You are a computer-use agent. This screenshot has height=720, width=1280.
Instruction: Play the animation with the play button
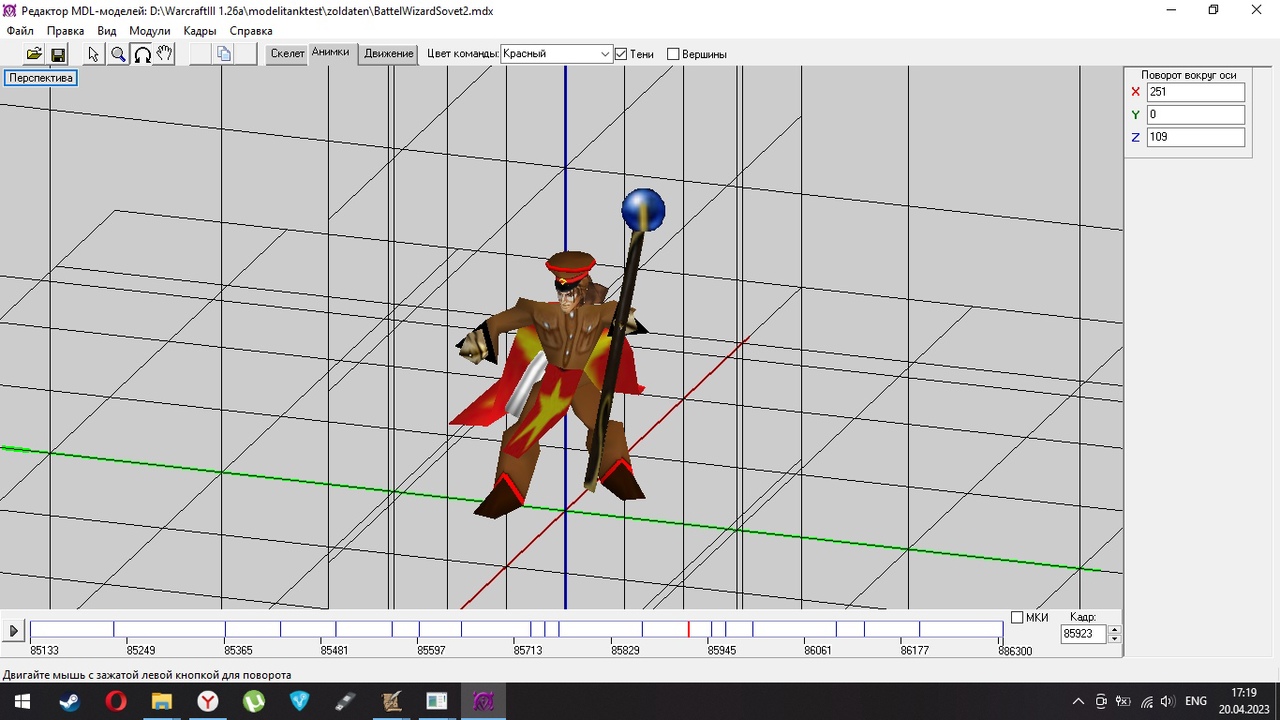pos(14,631)
